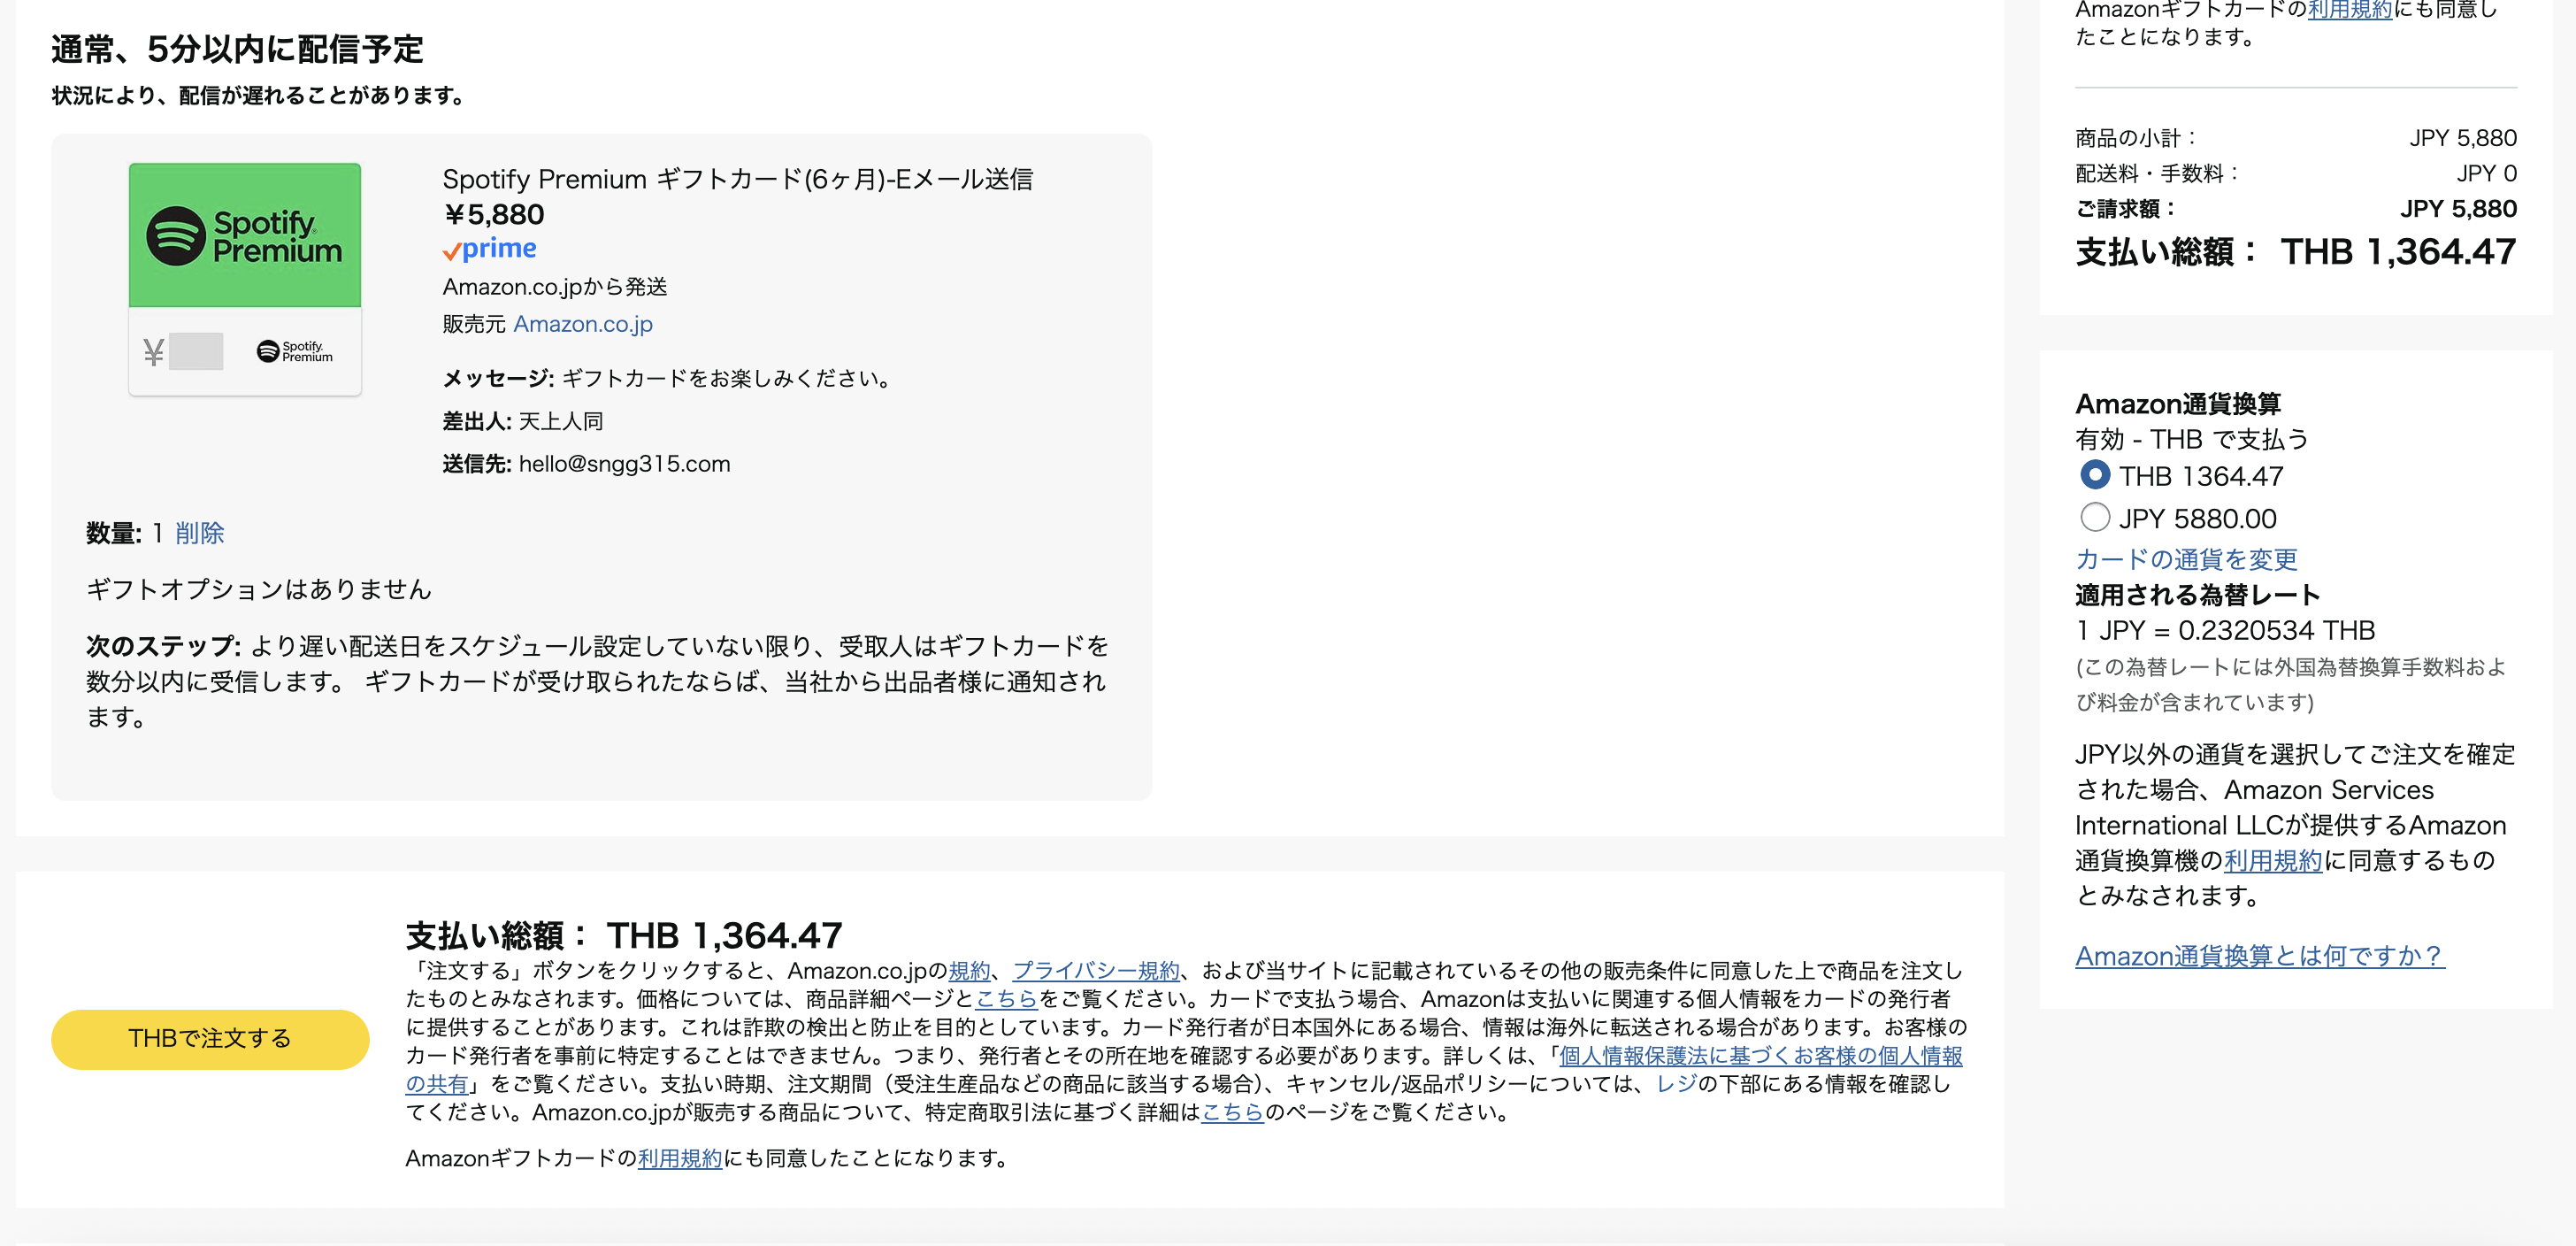Click the 差出人: 天上人同 sender line
This screenshot has height=1246, width=2576.
523,421
